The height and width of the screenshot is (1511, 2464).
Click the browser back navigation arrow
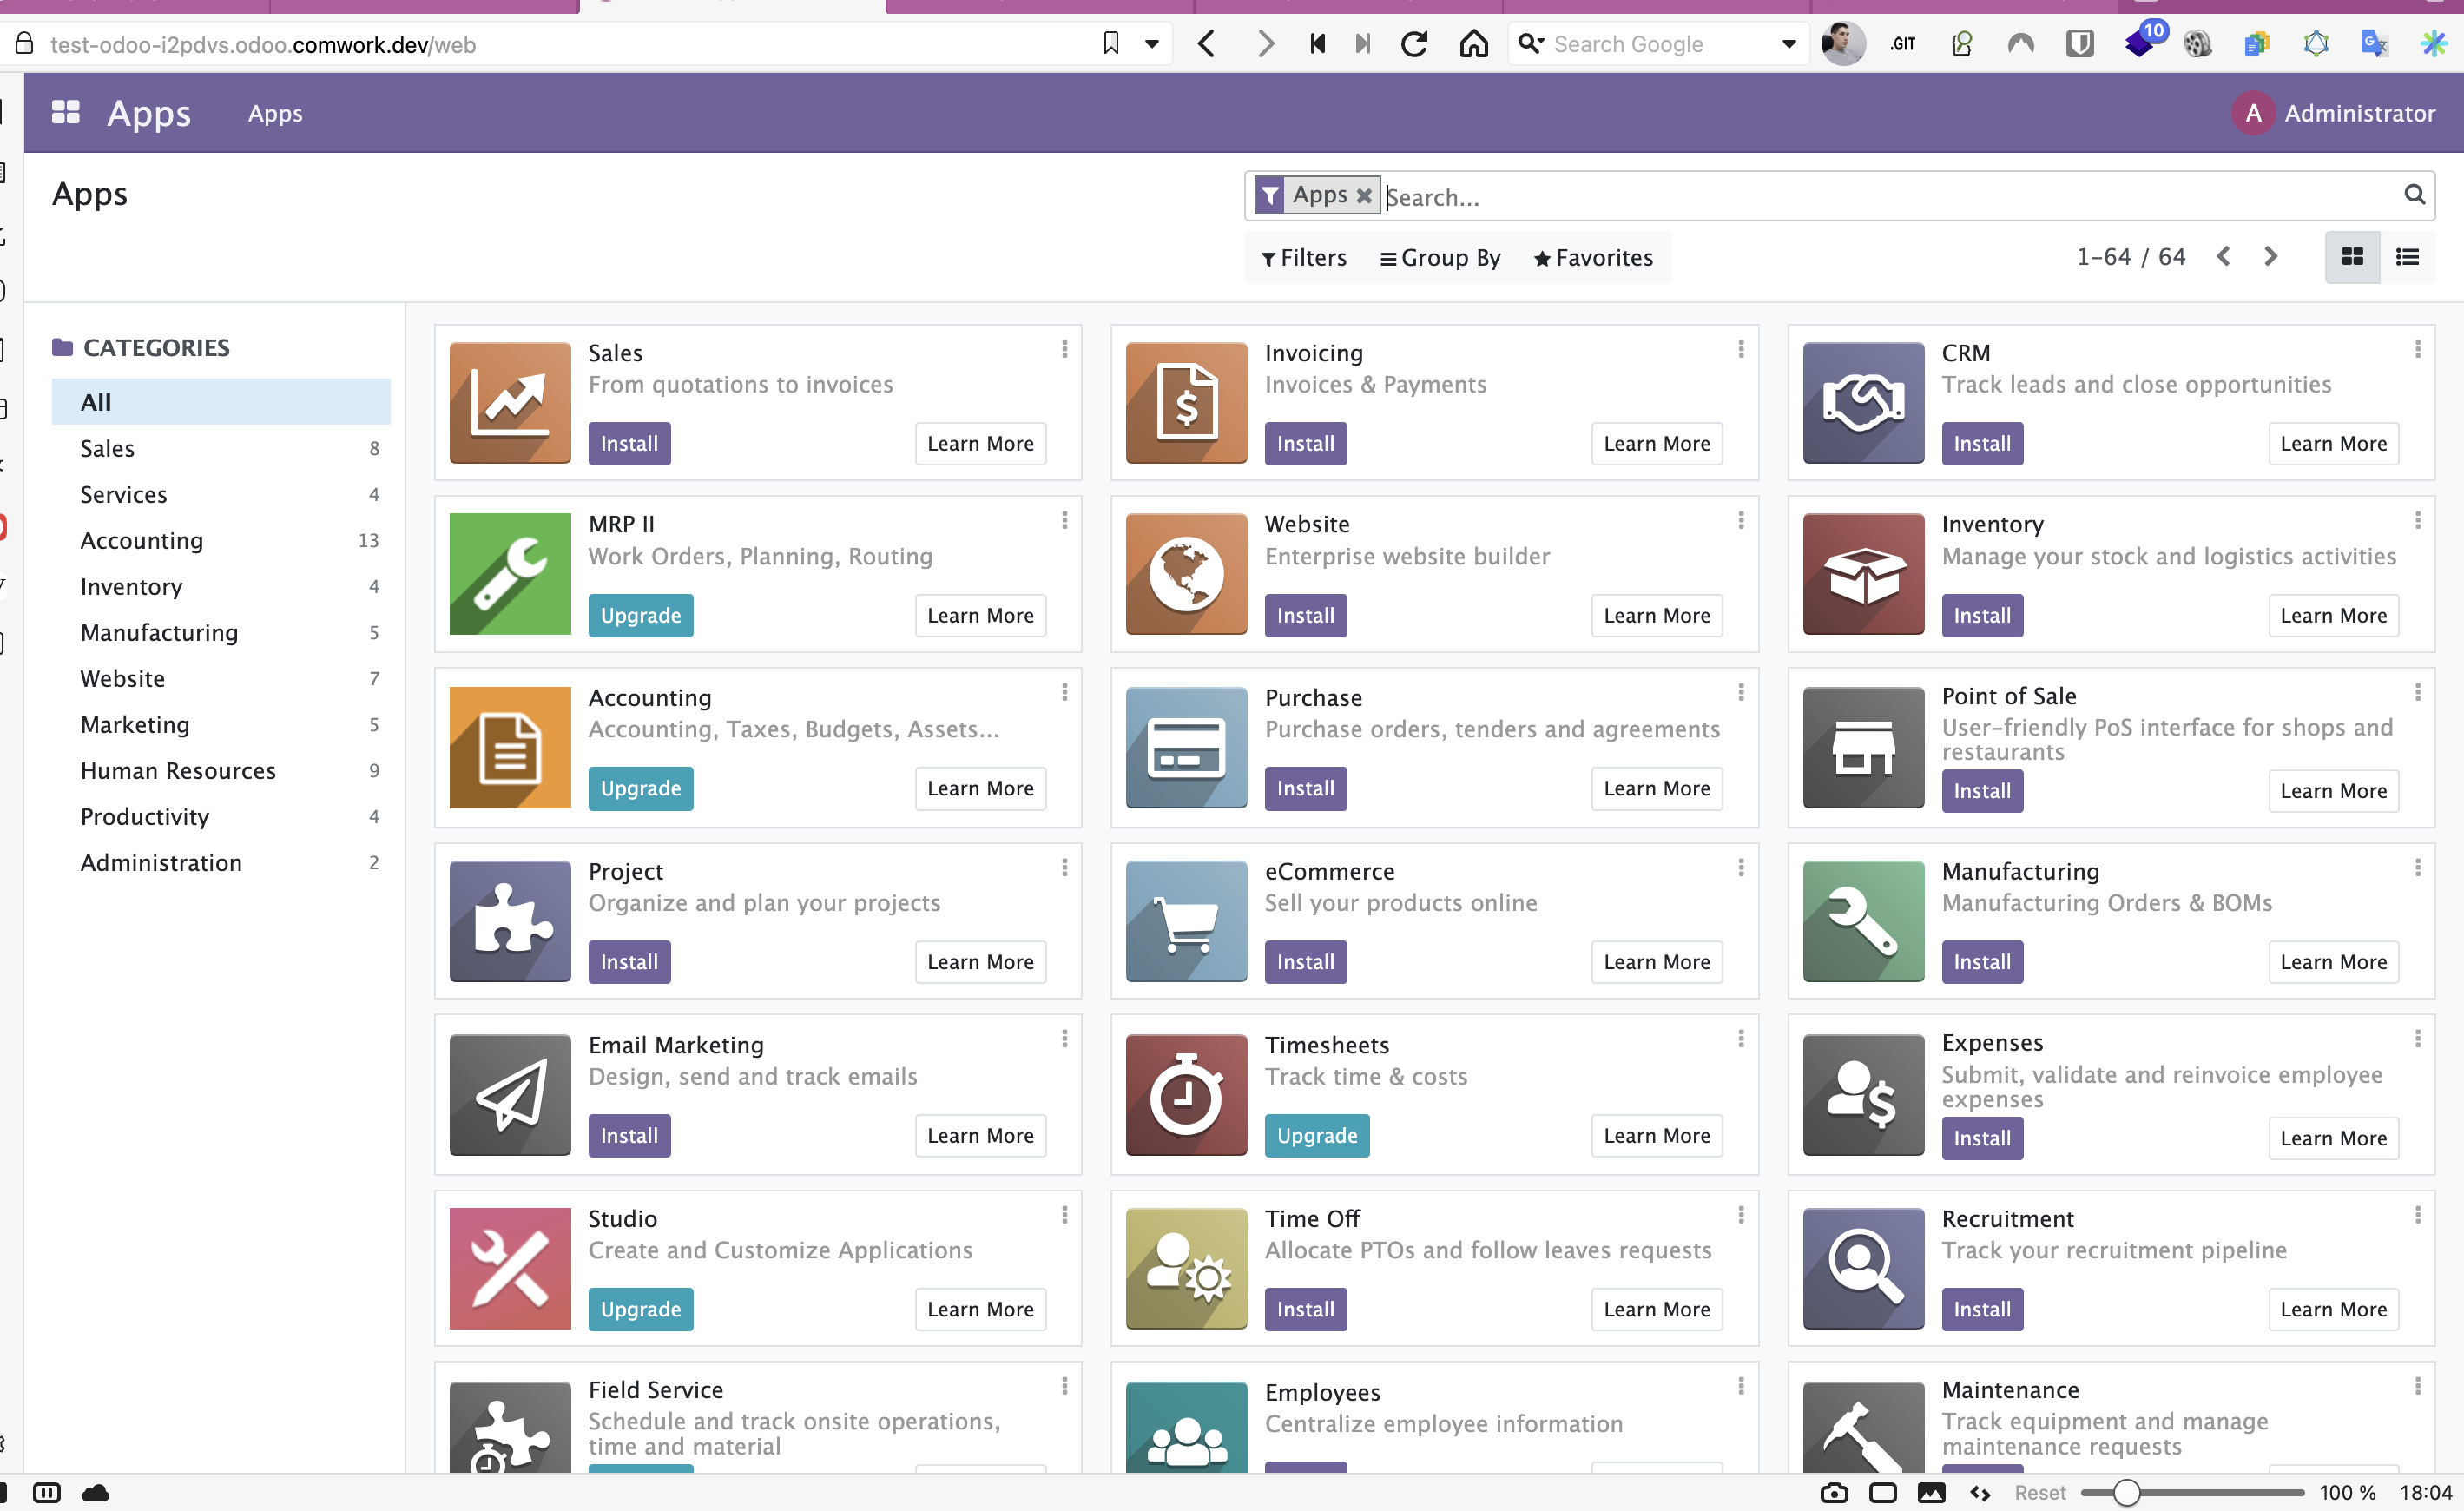1207,44
